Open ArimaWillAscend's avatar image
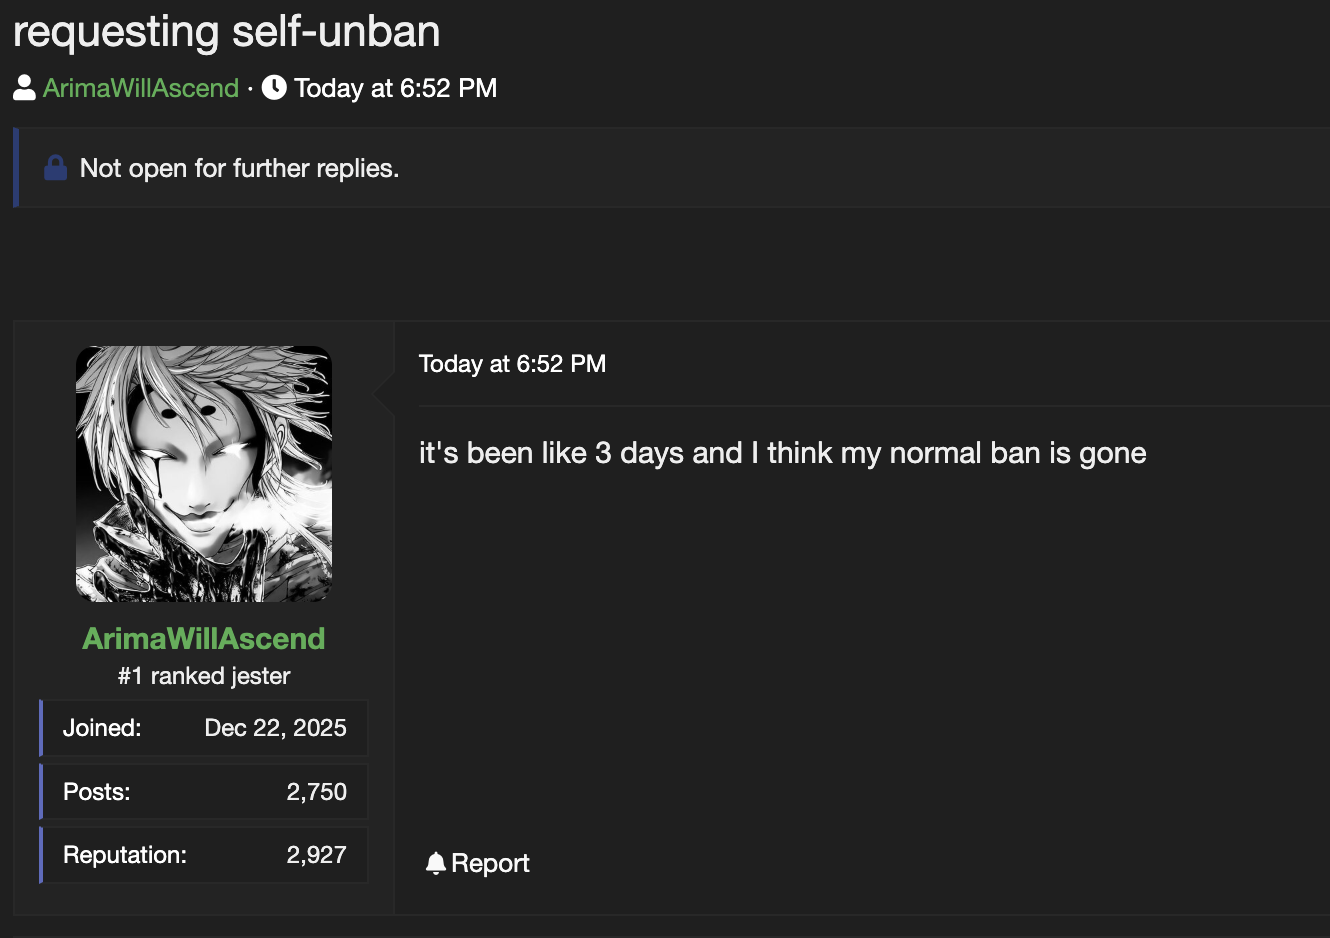This screenshot has width=1330, height=938. click(x=204, y=474)
